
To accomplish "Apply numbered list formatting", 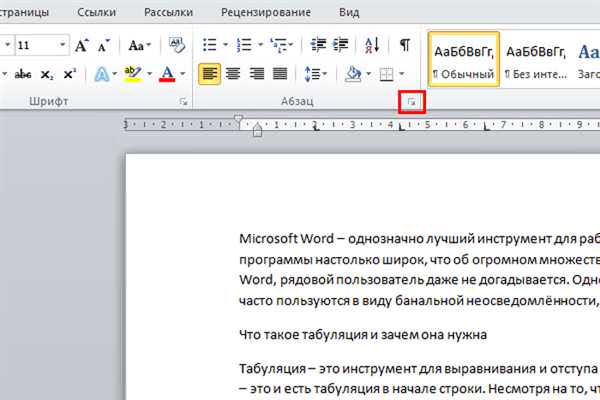I will pos(244,45).
